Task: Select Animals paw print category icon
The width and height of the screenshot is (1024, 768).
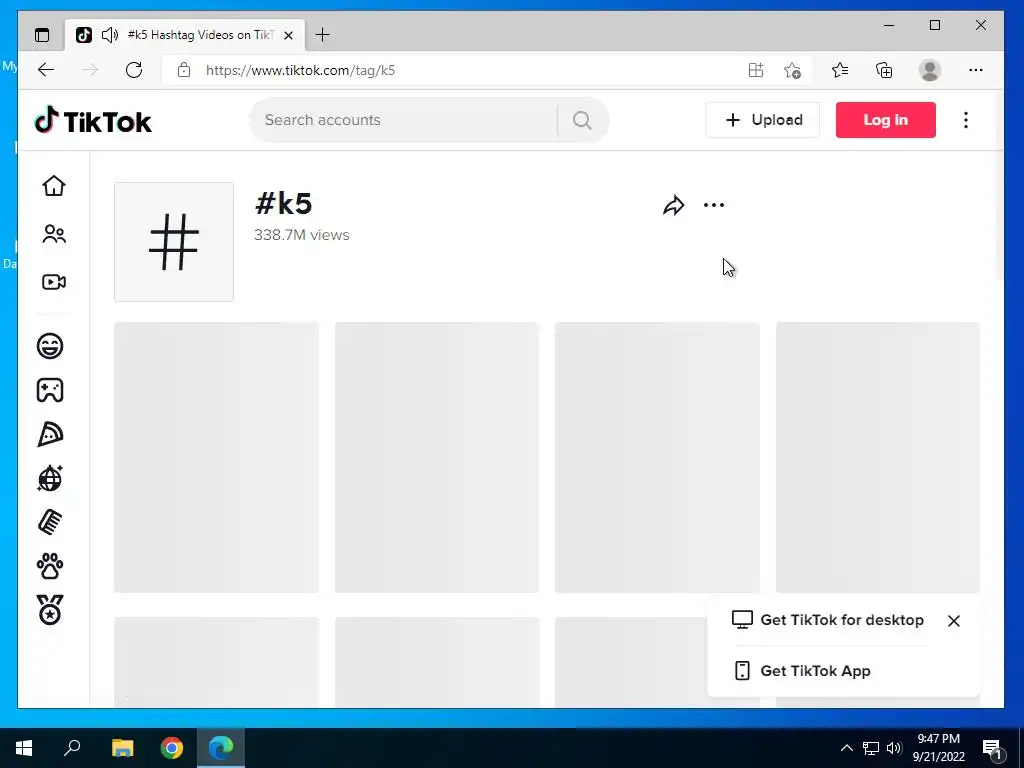Action: click(50, 566)
